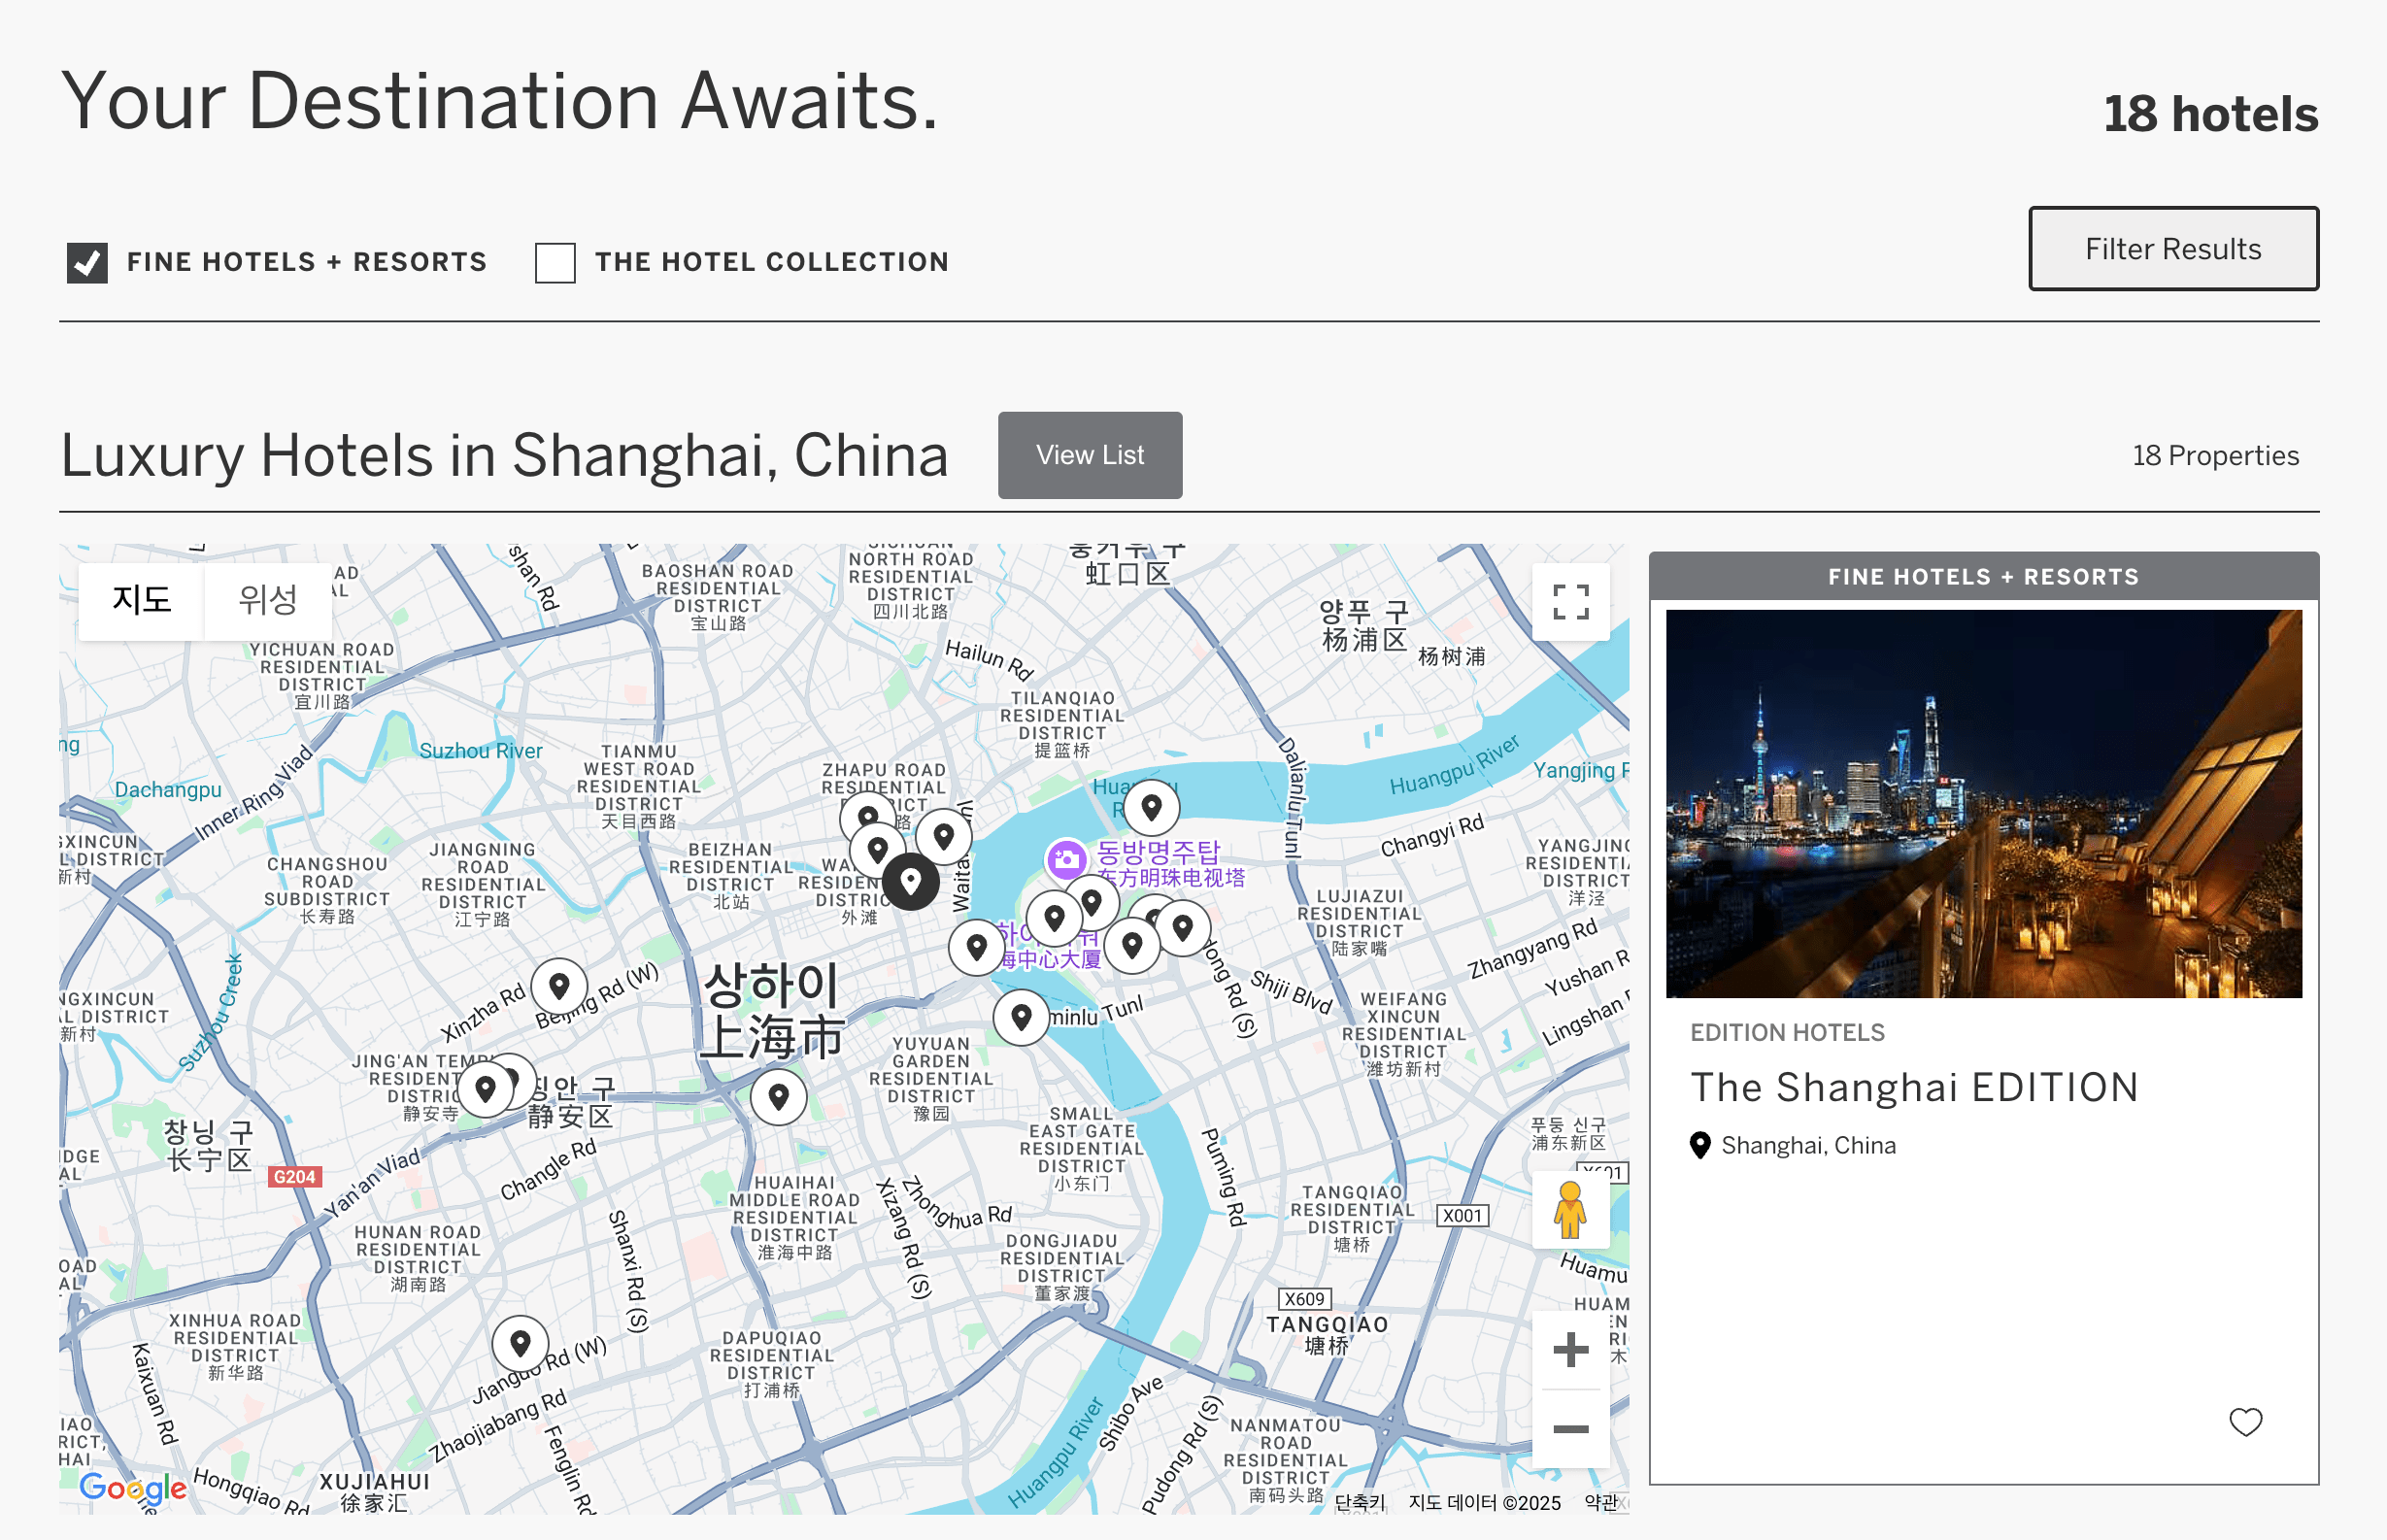Click the View List button
The height and width of the screenshot is (1540, 2387).
click(x=1089, y=455)
